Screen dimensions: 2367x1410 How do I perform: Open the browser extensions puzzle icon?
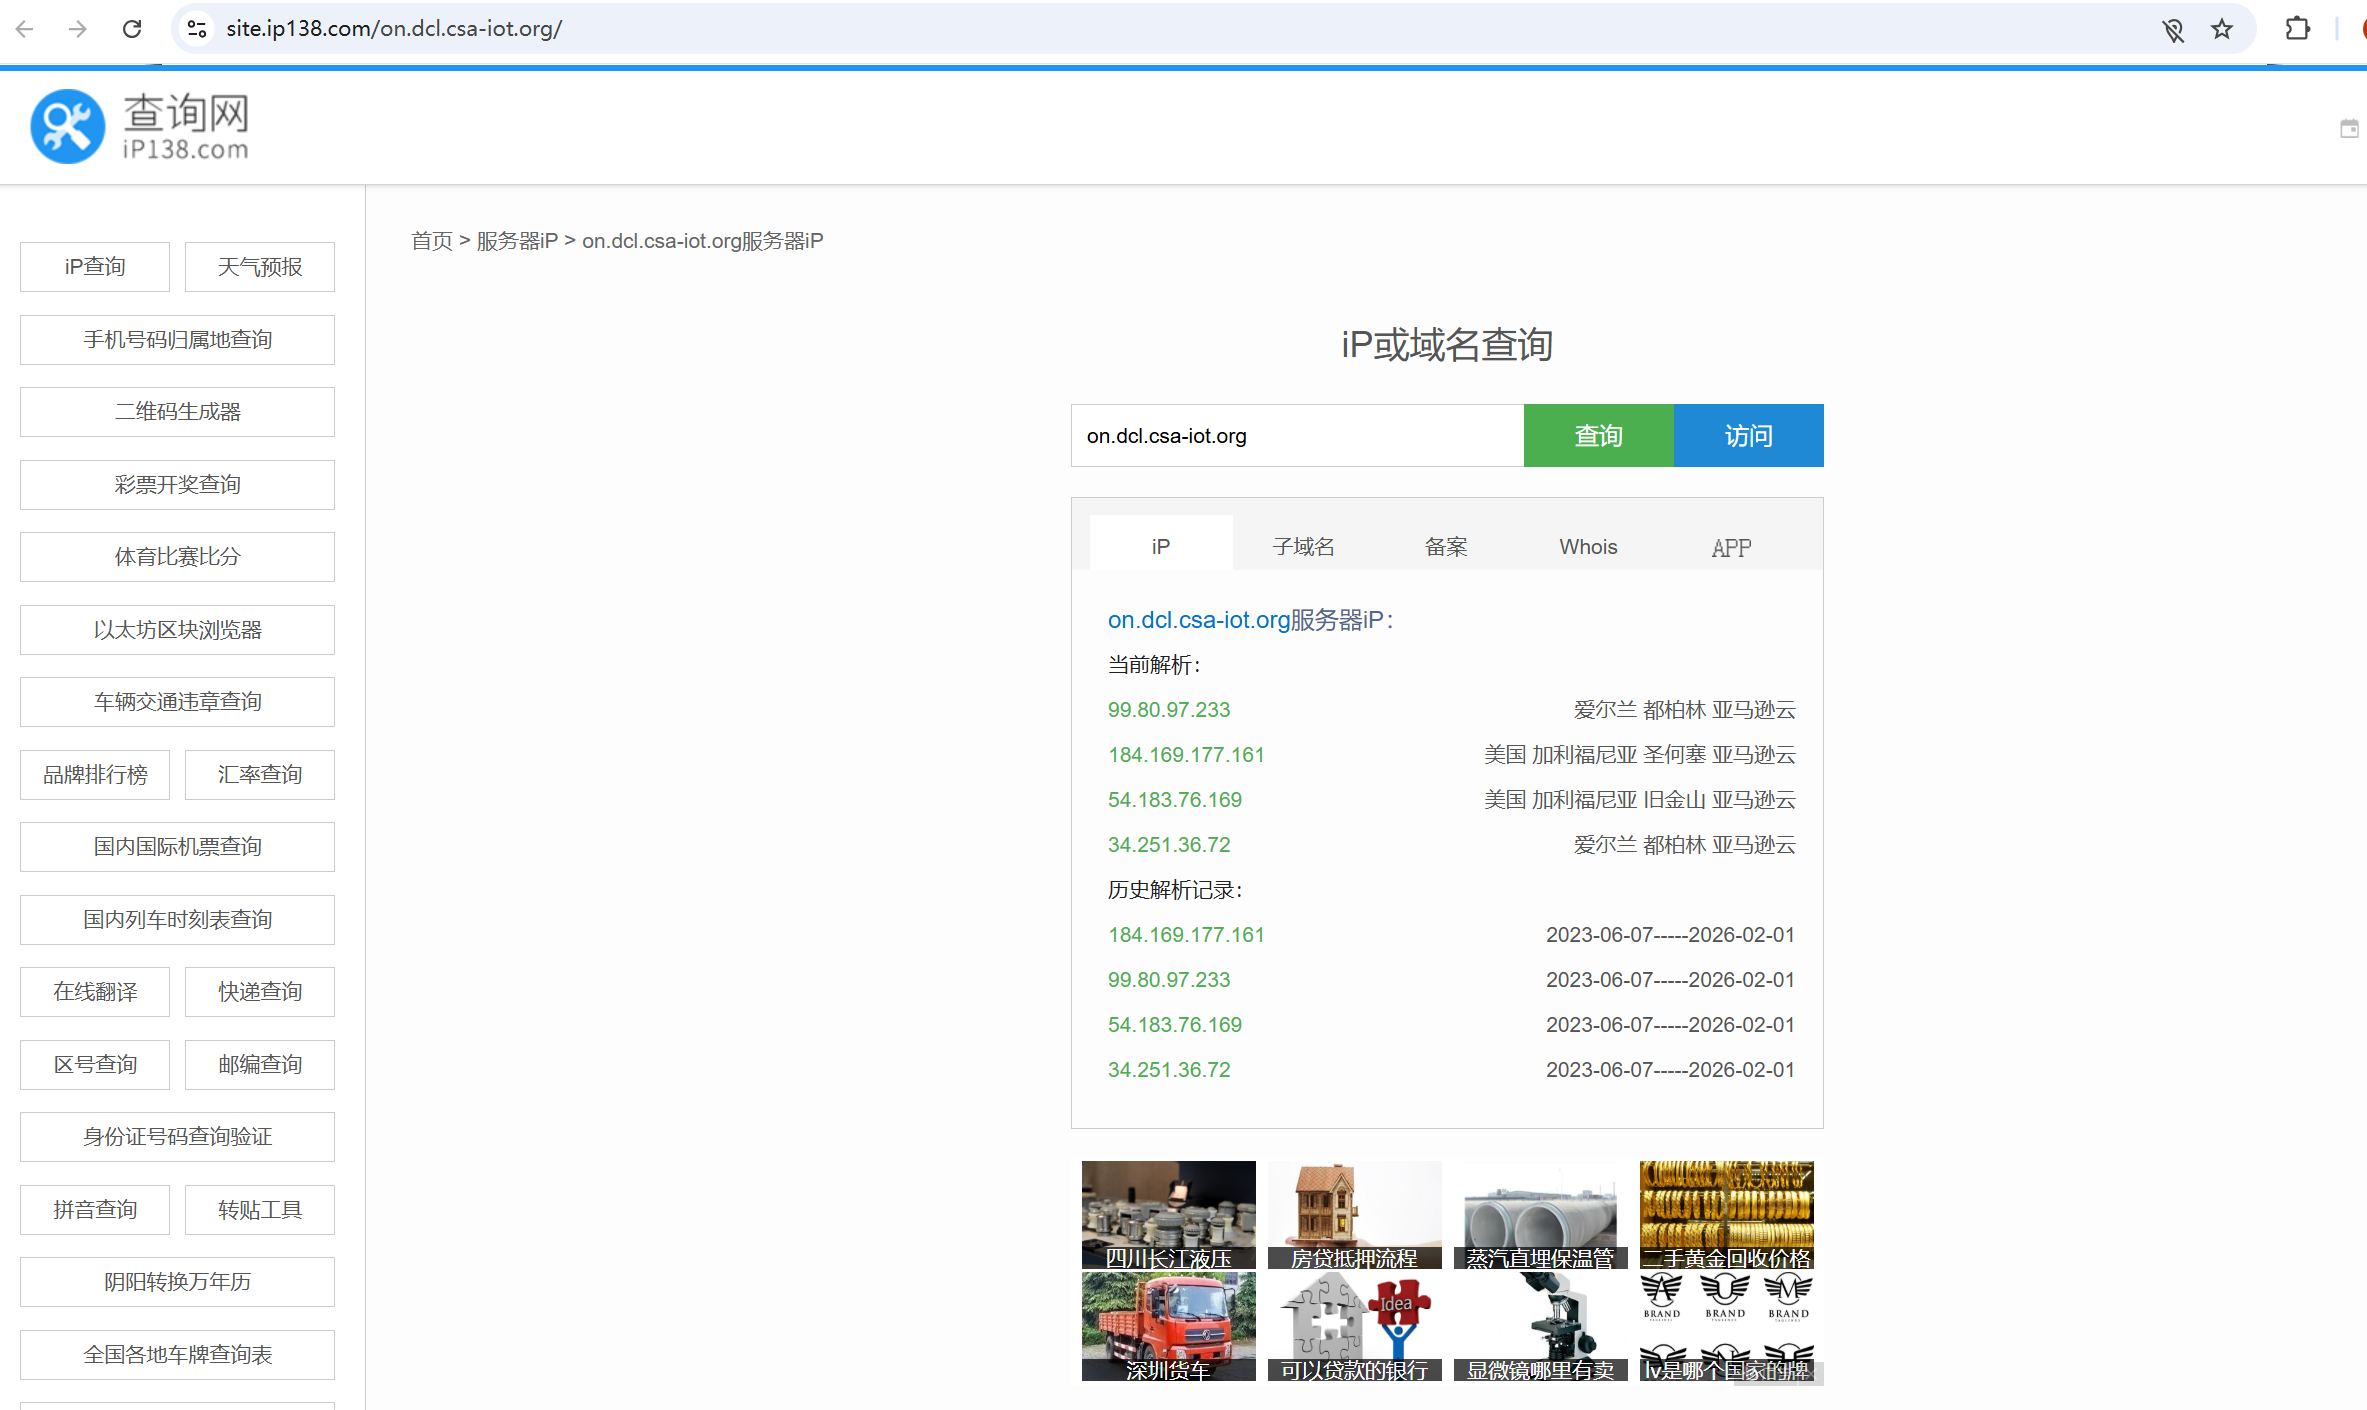coord(2298,29)
